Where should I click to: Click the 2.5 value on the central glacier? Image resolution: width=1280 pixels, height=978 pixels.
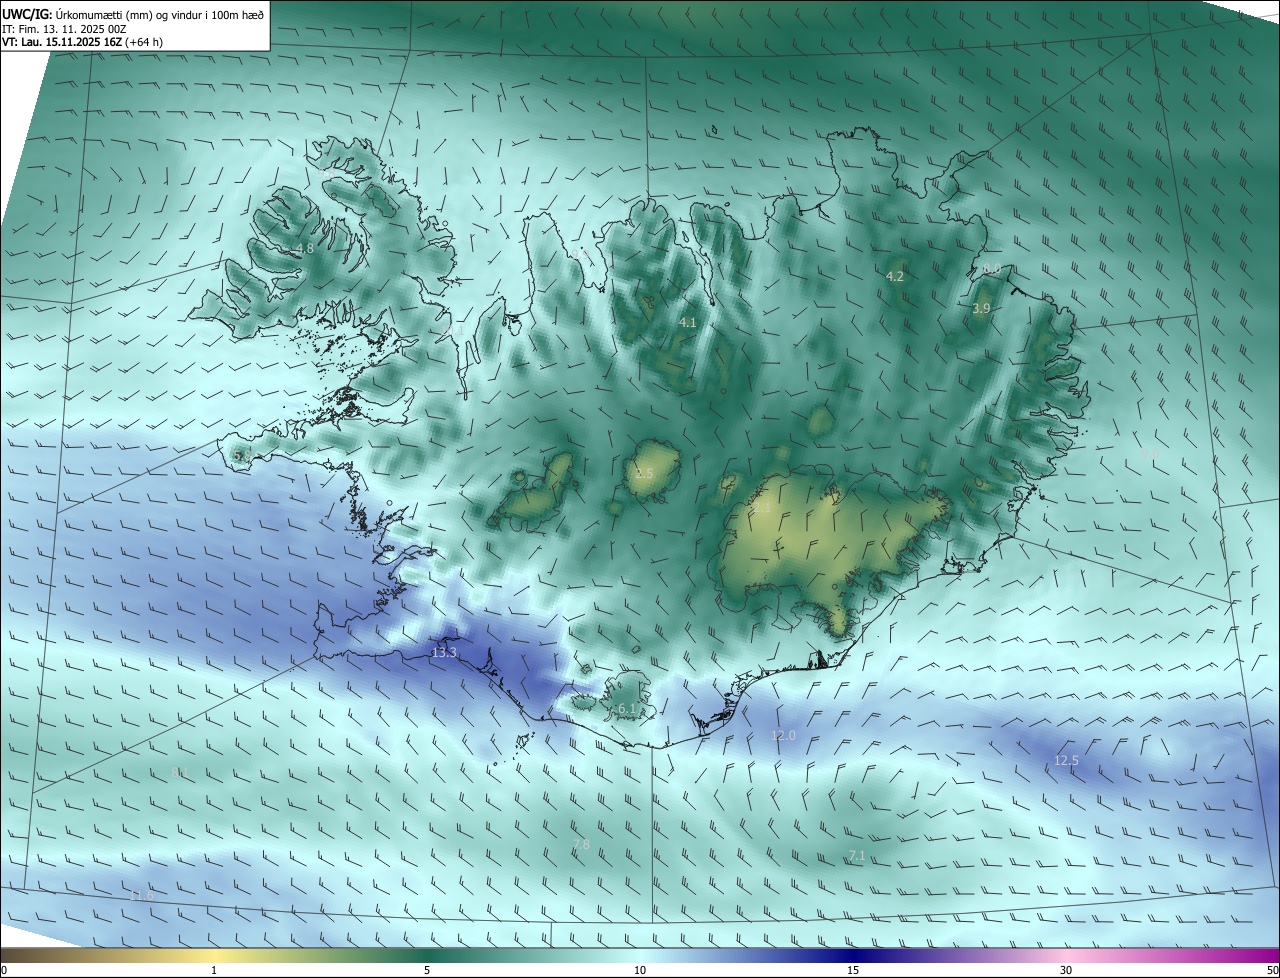644,474
